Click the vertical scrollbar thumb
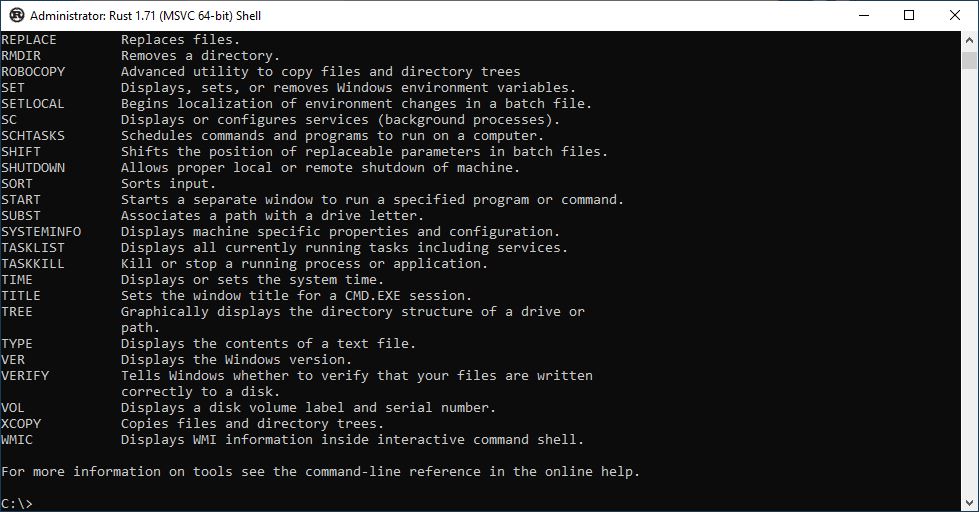Image resolution: width=979 pixels, height=512 pixels. click(969, 61)
